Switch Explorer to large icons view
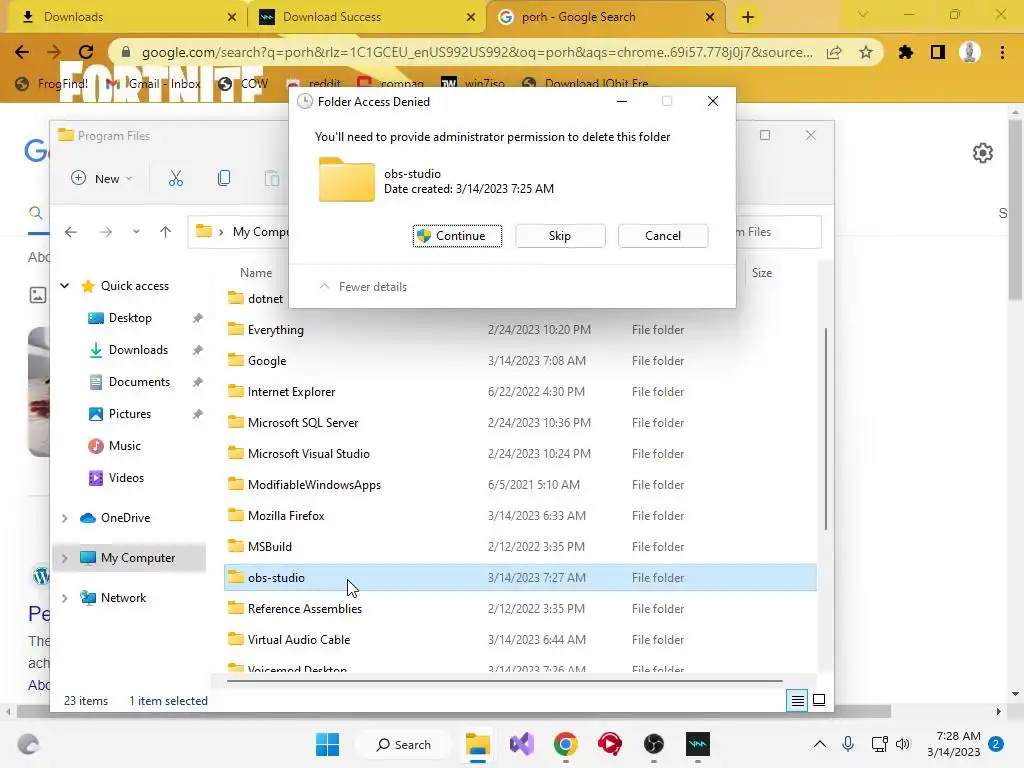The image size is (1024, 768). [x=819, y=701]
